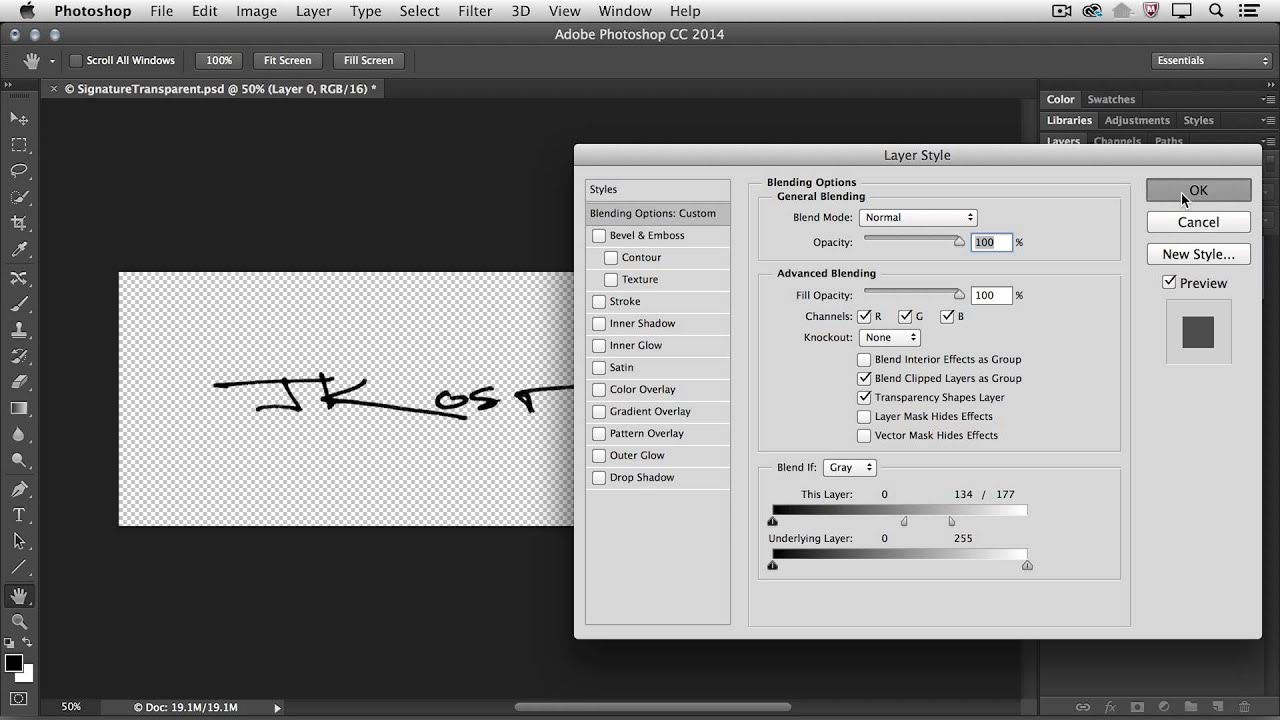Viewport: 1280px width, 720px height.
Task: Click the Fit Screen button
Action: click(287, 60)
